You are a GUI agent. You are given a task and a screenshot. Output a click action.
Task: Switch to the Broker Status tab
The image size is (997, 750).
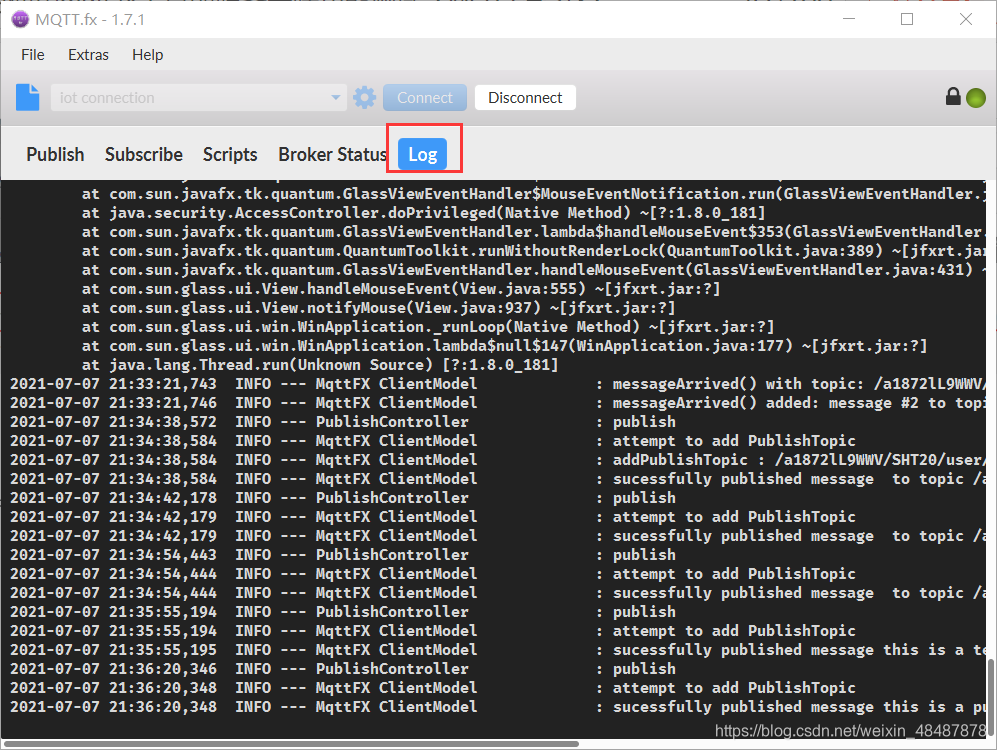pyautogui.click(x=333, y=154)
